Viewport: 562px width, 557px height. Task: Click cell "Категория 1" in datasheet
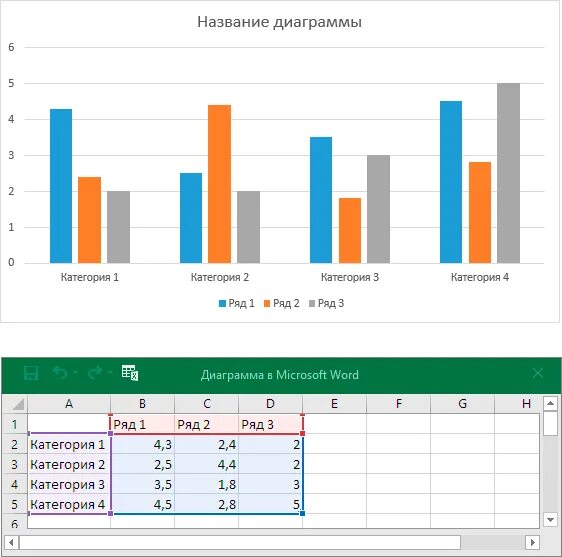coord(69,444)
